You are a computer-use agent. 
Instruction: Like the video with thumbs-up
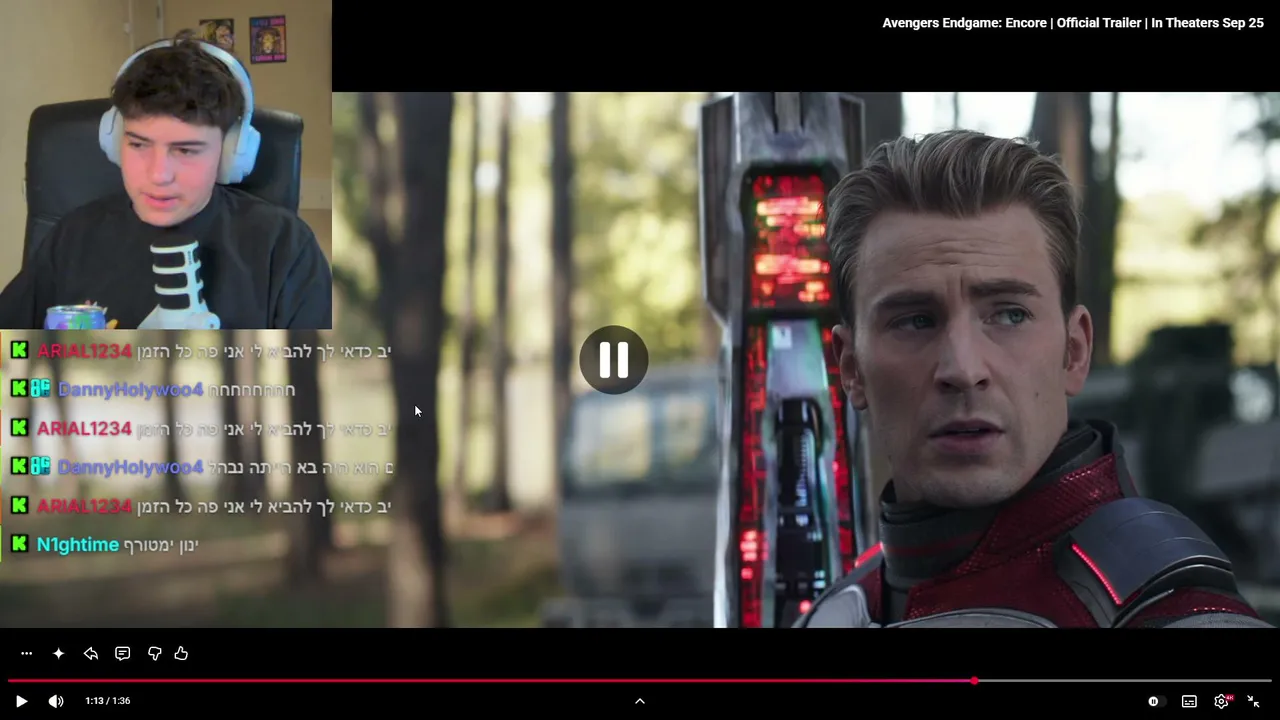pos(181,654)
